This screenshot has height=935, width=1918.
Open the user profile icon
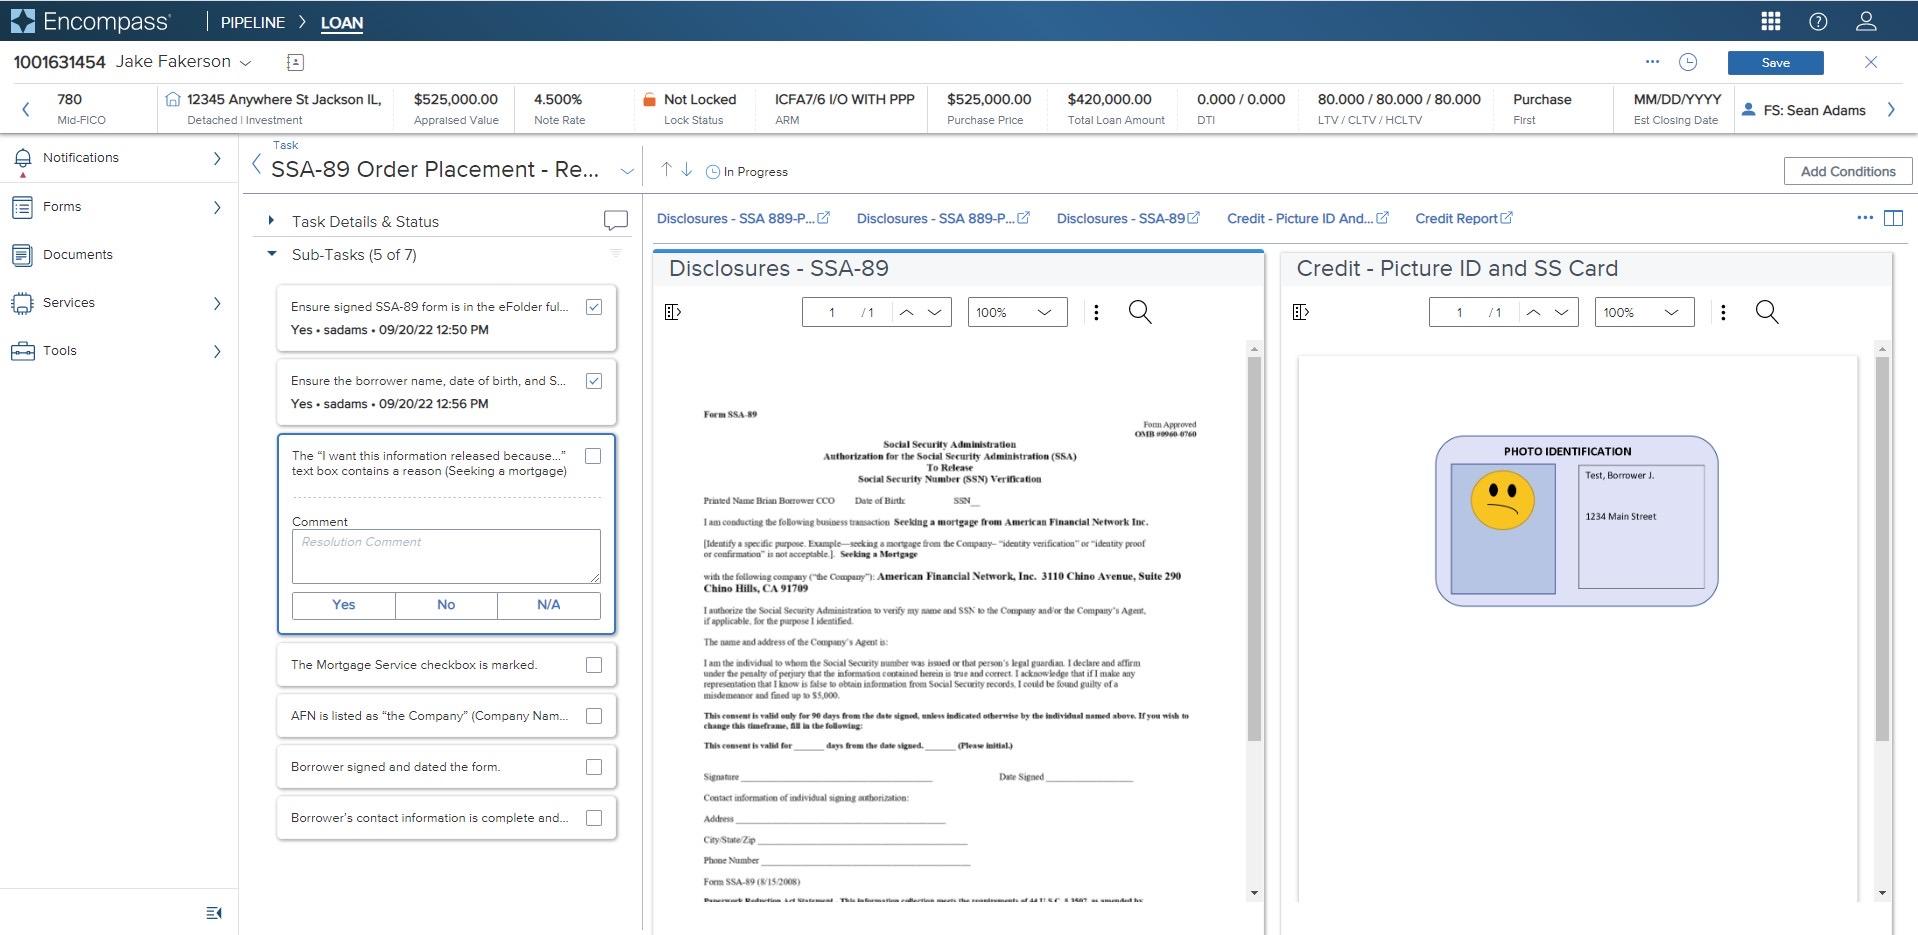click(x=1866, y=21)
